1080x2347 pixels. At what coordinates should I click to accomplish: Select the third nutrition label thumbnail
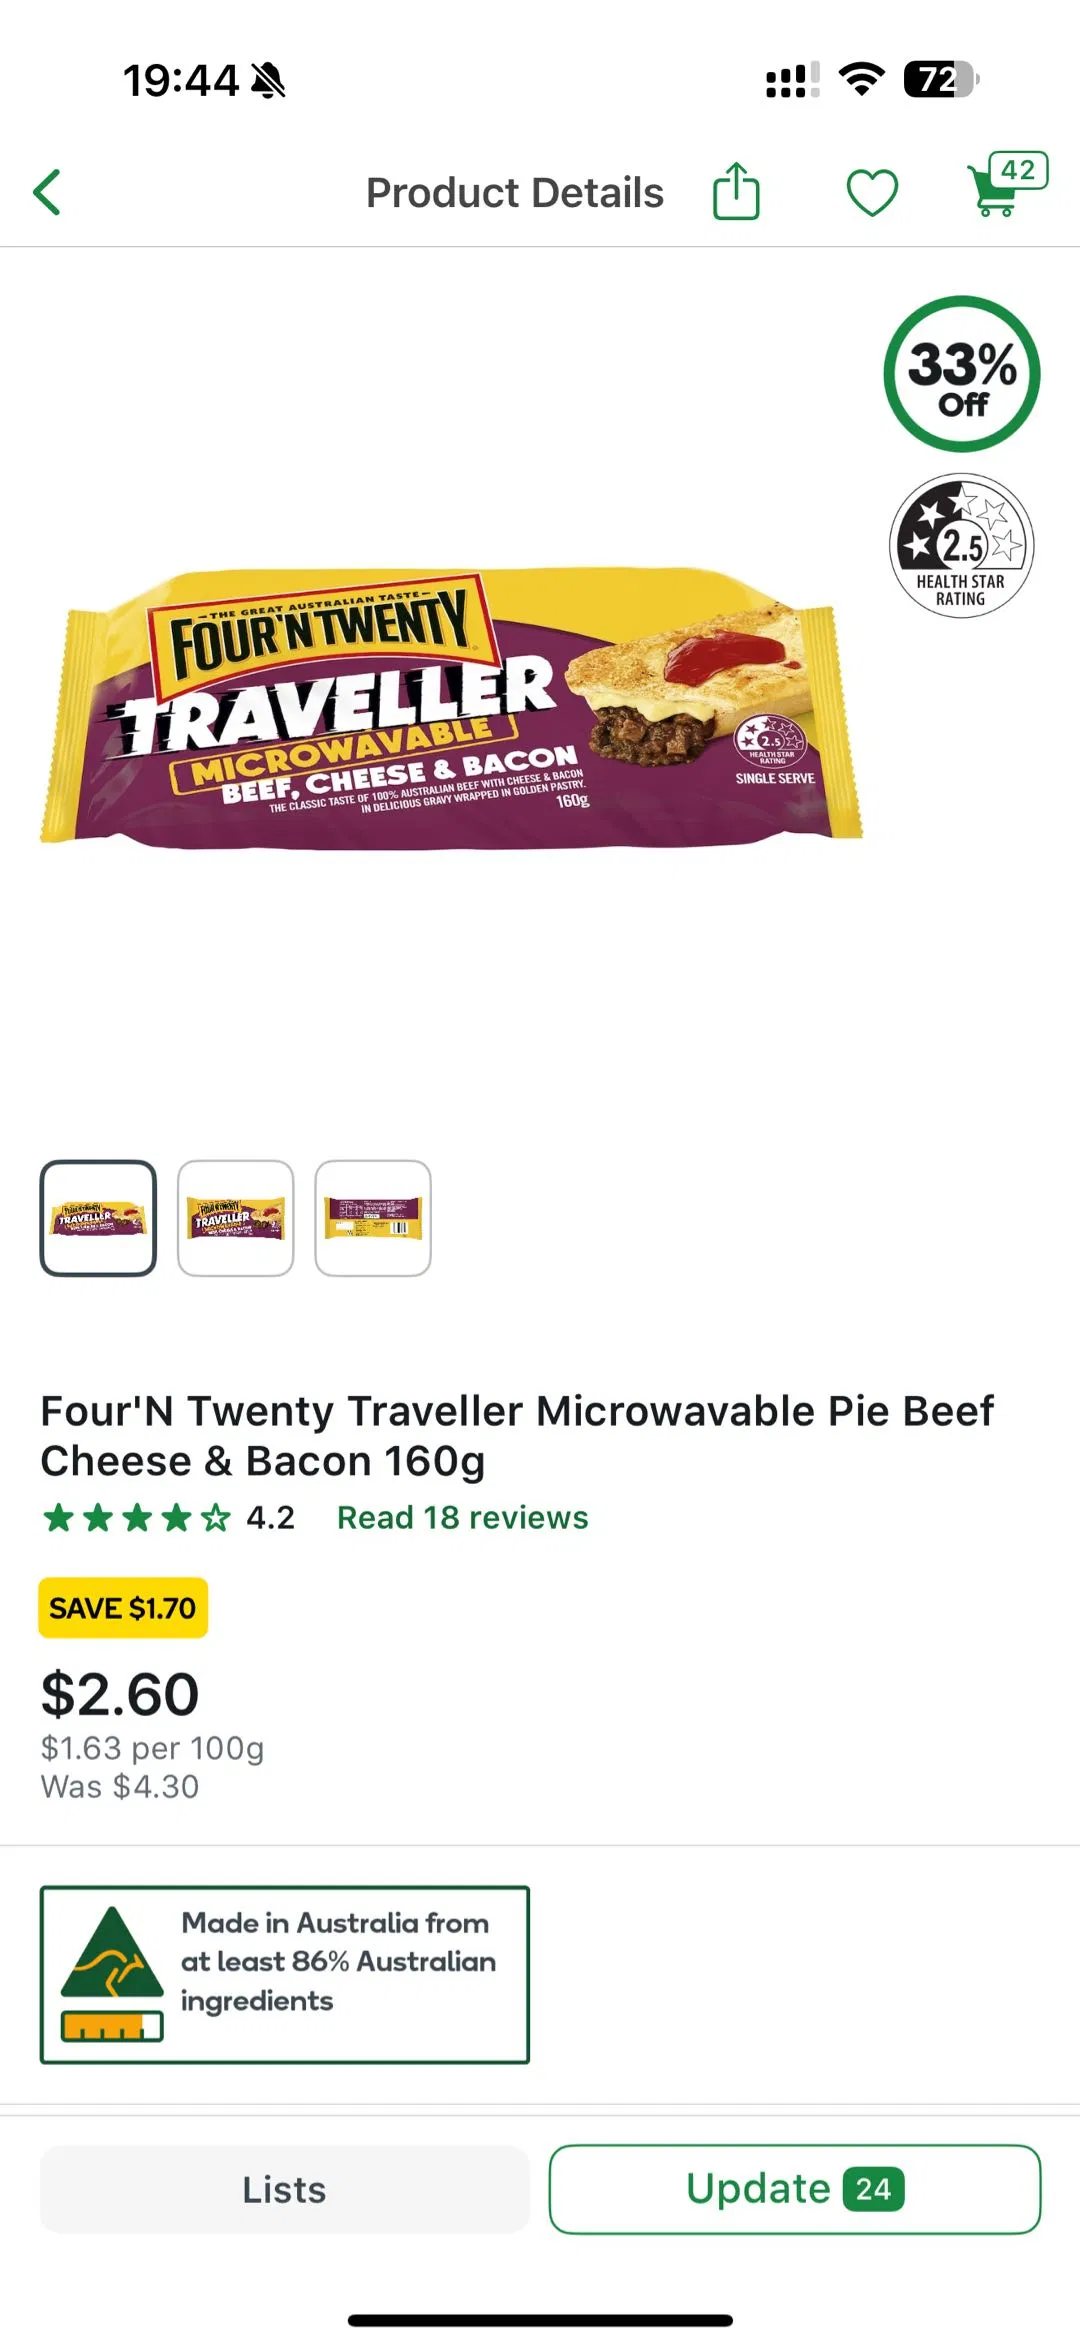pyautogui.click(x=373, y=1218)
